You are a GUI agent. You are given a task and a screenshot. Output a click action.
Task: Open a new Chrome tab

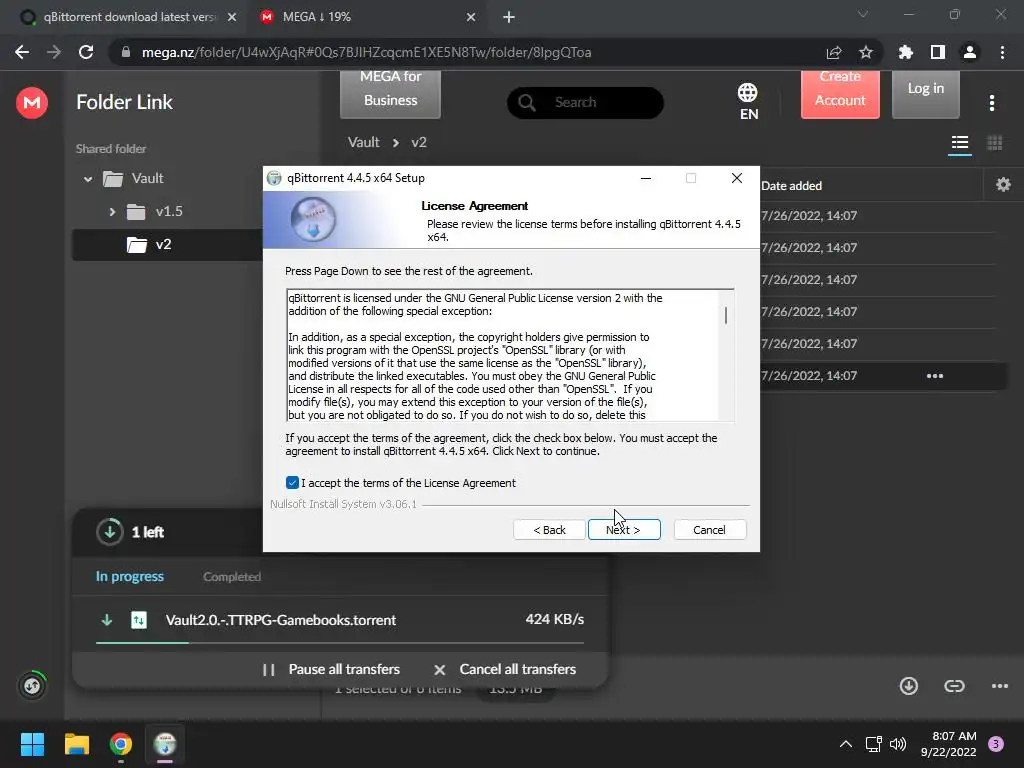tap(509, 17)
